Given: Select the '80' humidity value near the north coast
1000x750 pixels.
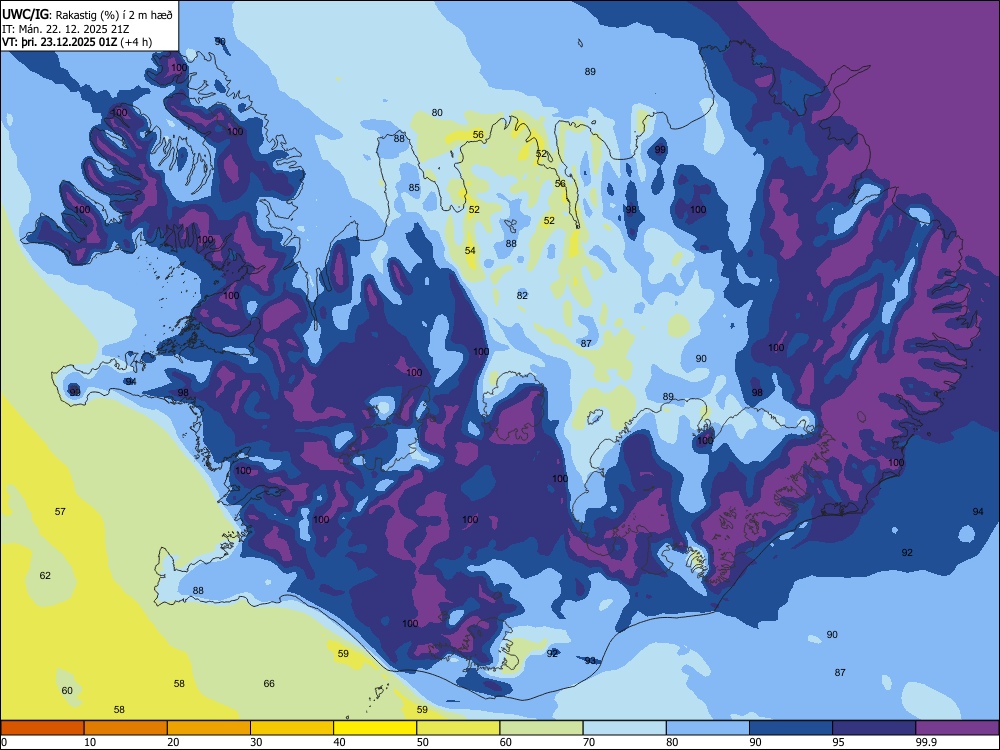Looking at the screenshot, I should coord(437,113).
